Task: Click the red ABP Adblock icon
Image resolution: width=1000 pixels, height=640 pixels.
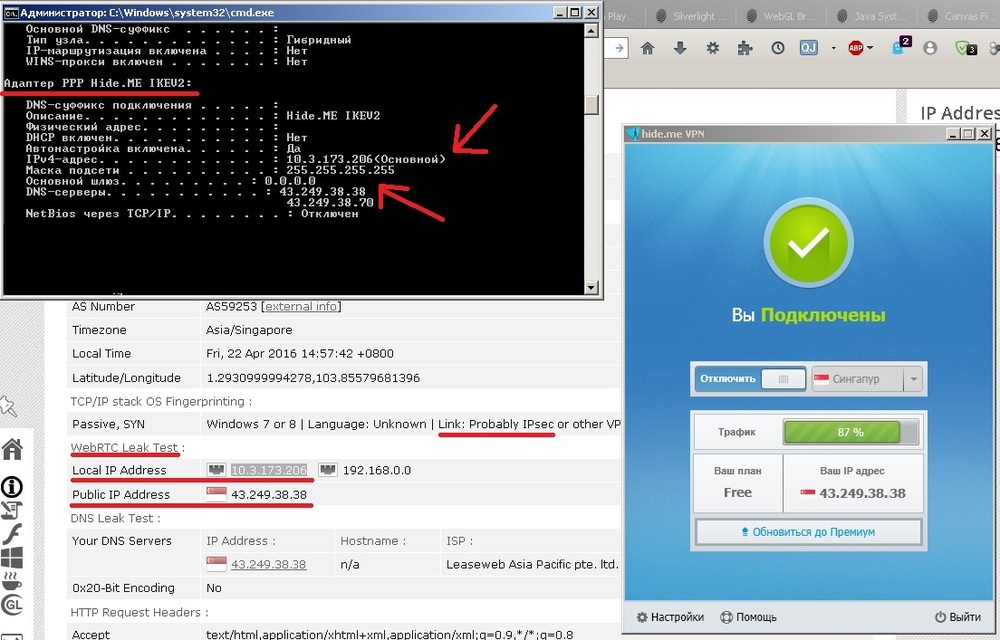Action: pos(856,48)
